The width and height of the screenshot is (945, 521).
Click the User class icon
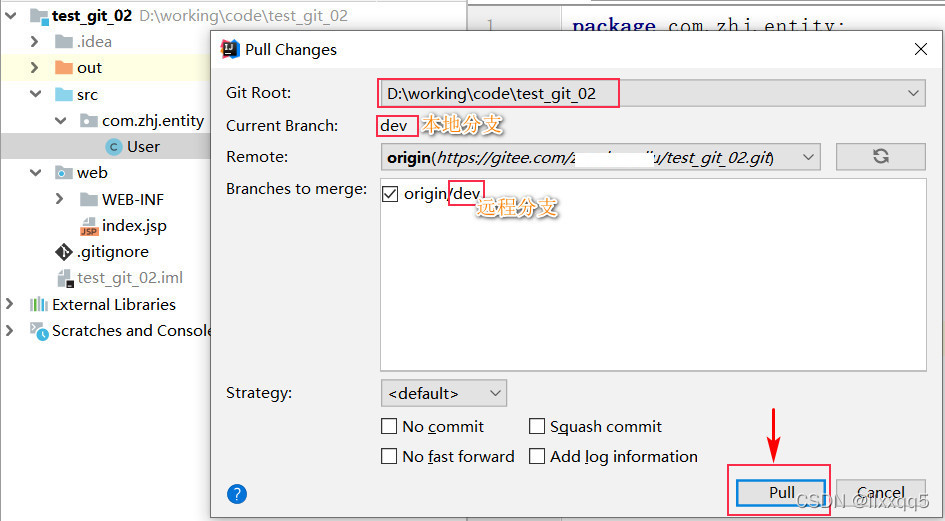113,147
